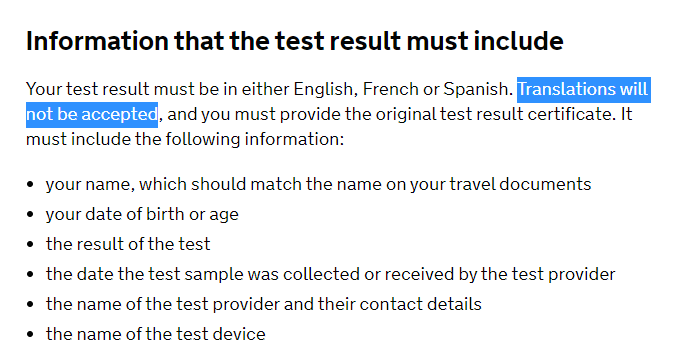
Task: Click the highlighted text 'Translations will'
Action: pos(582,89)
